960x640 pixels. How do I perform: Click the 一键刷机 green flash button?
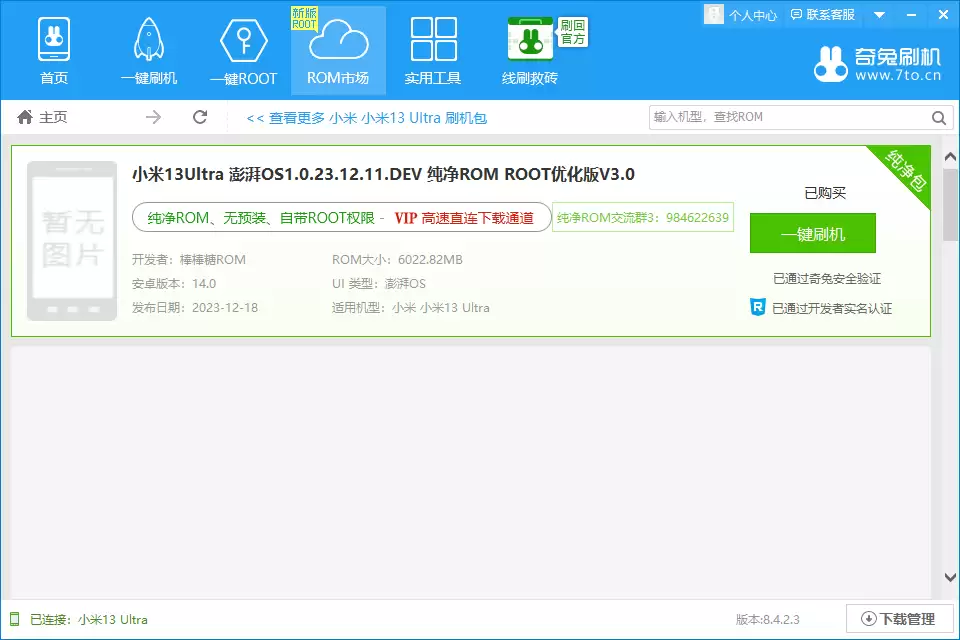(812, 232)
